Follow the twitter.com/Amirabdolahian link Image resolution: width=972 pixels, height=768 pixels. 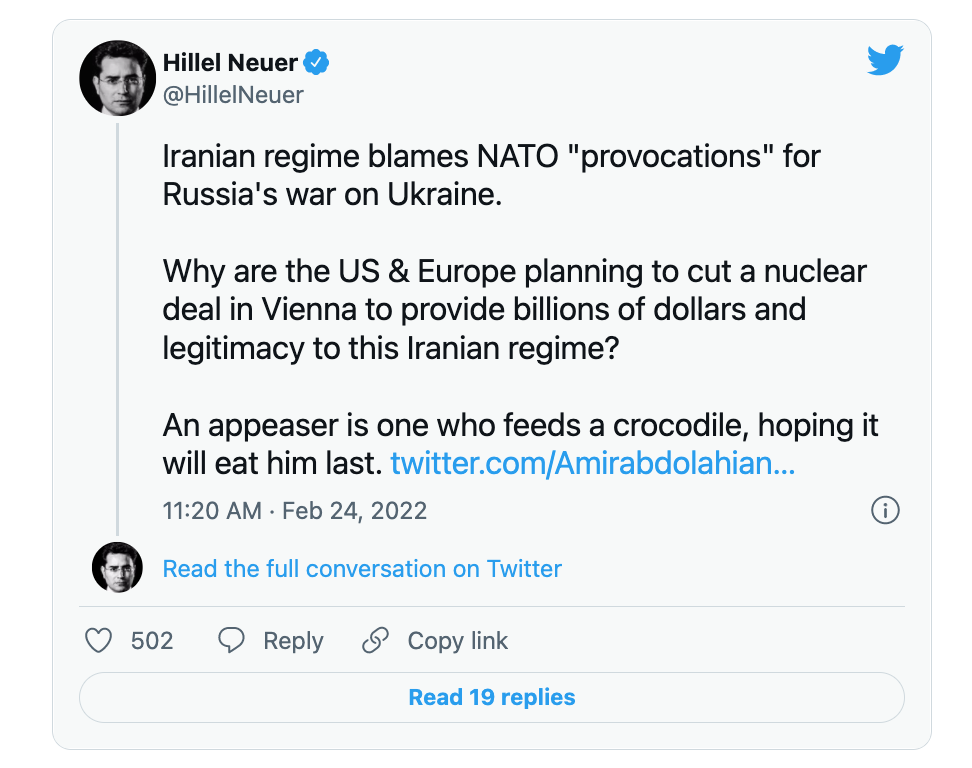[x=593, y=463]
